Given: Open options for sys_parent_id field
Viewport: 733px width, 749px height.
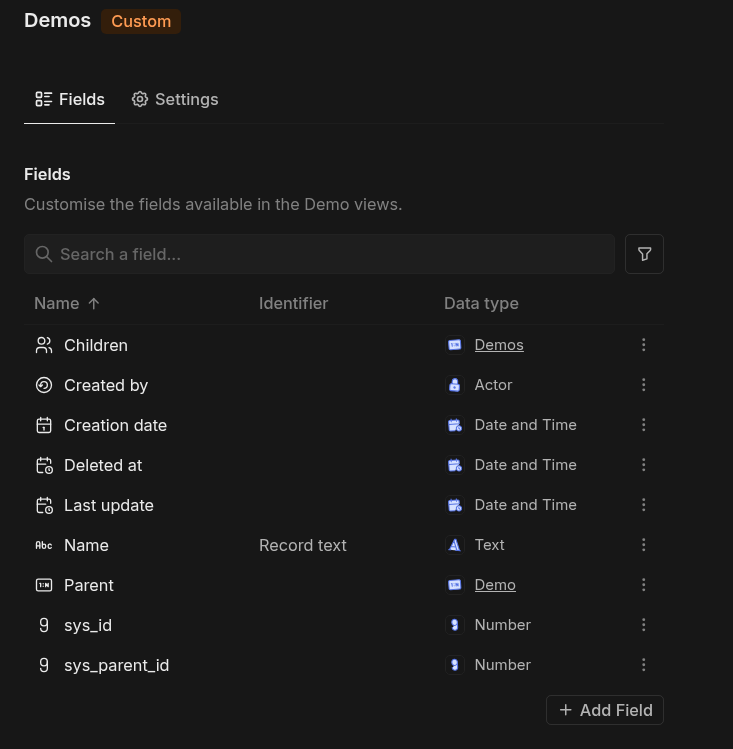Looking at the screenshot, I should (644, 665).
